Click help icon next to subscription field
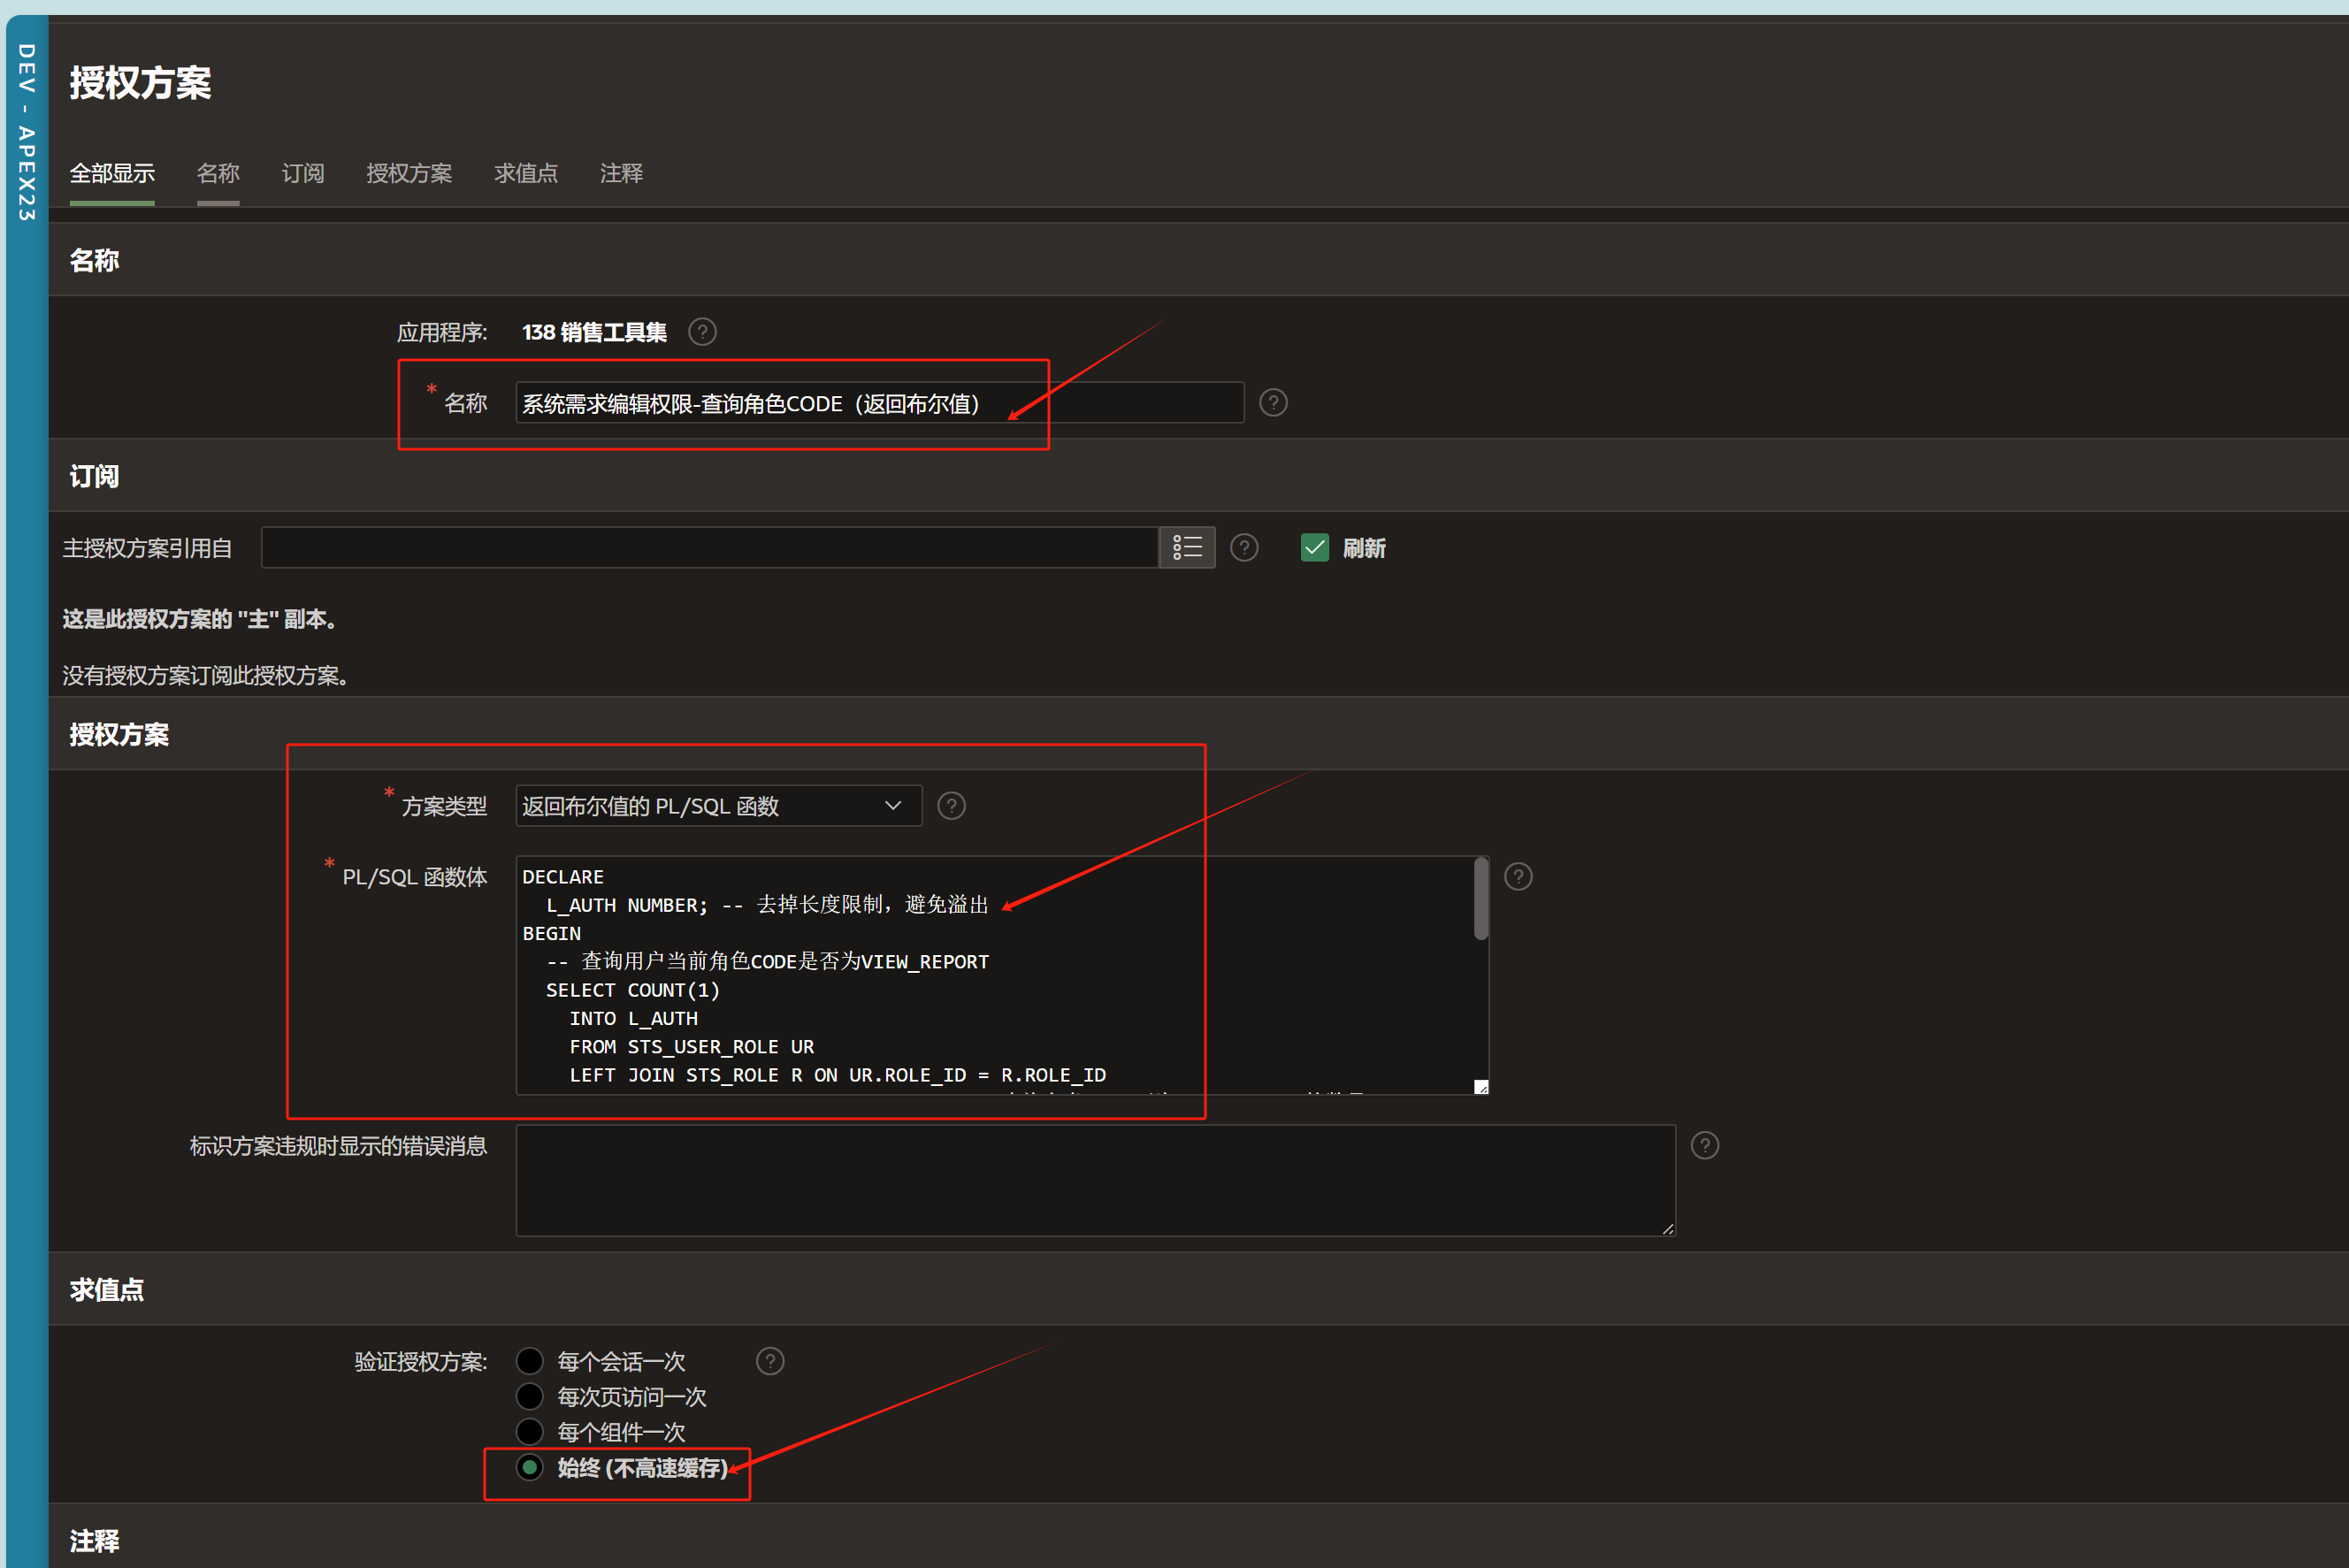The width and height of the screenshot is (2349, 1568). point(1243,547)
